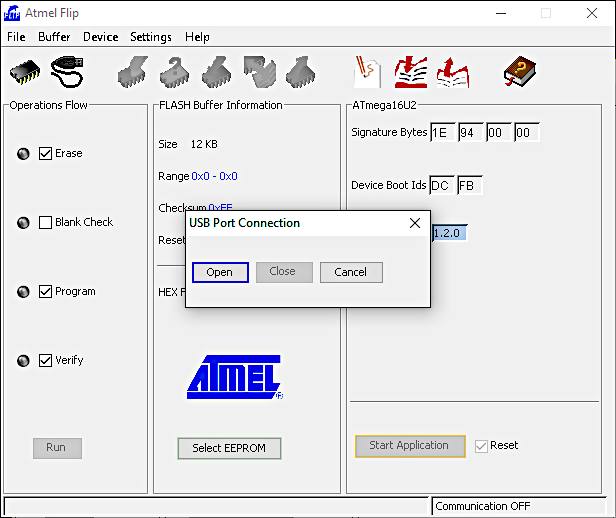Click the Load HEX File red book icon
616x518 pixels.
411,71
